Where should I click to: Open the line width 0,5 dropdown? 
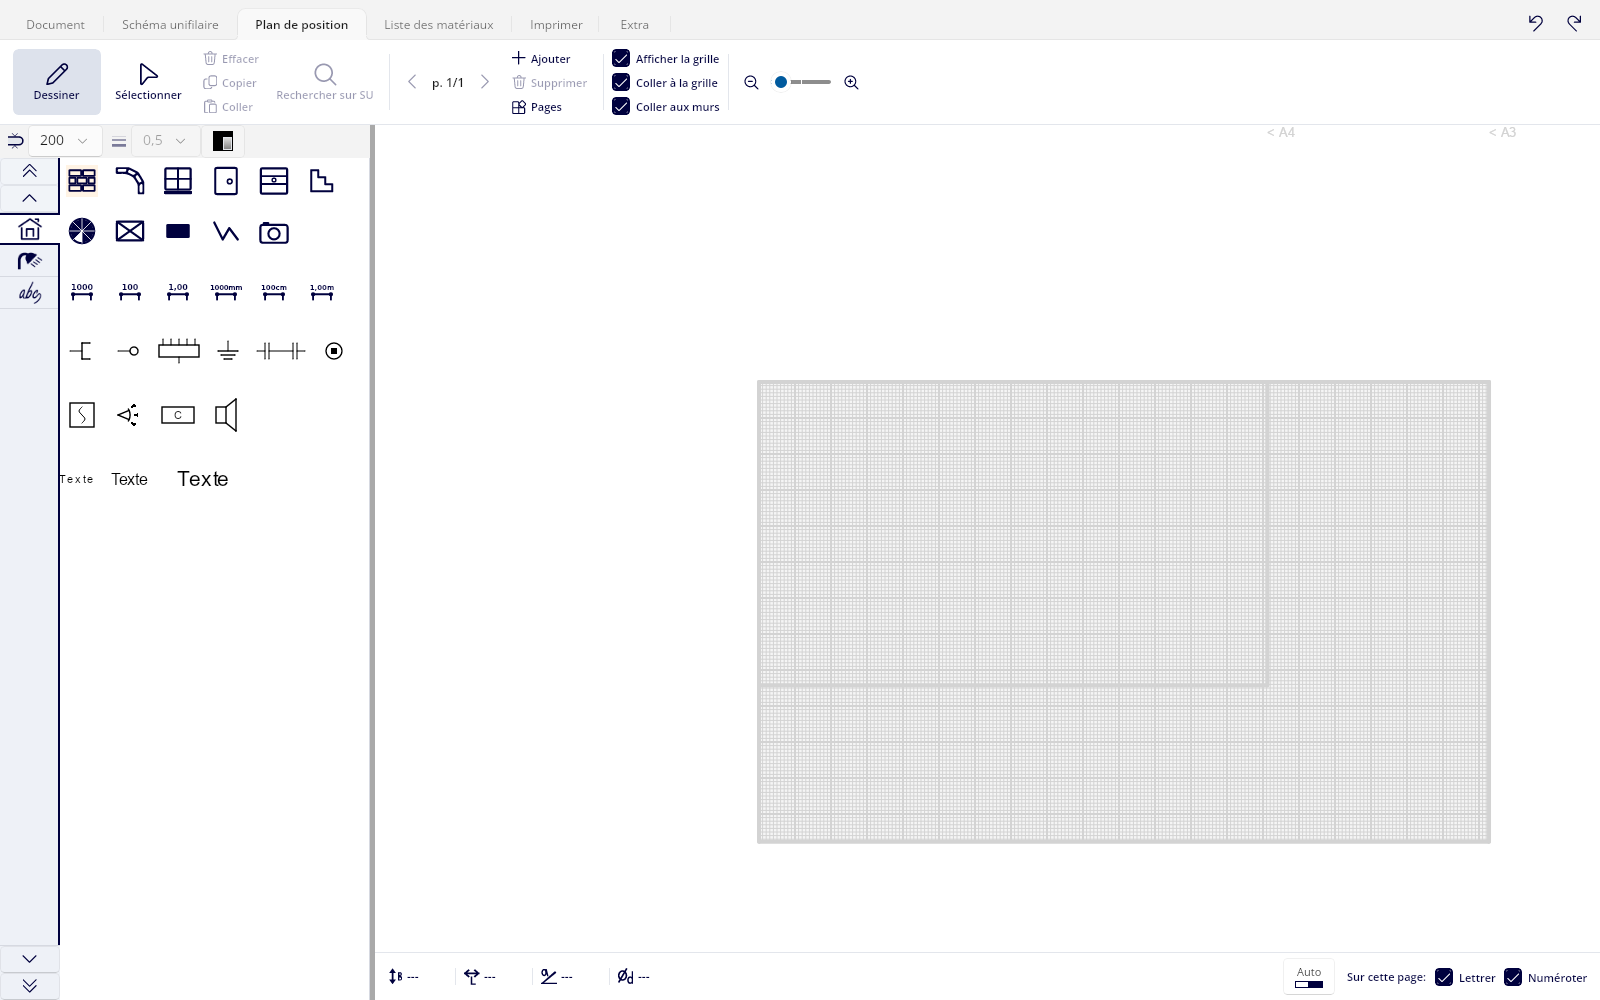coord(165,141)
